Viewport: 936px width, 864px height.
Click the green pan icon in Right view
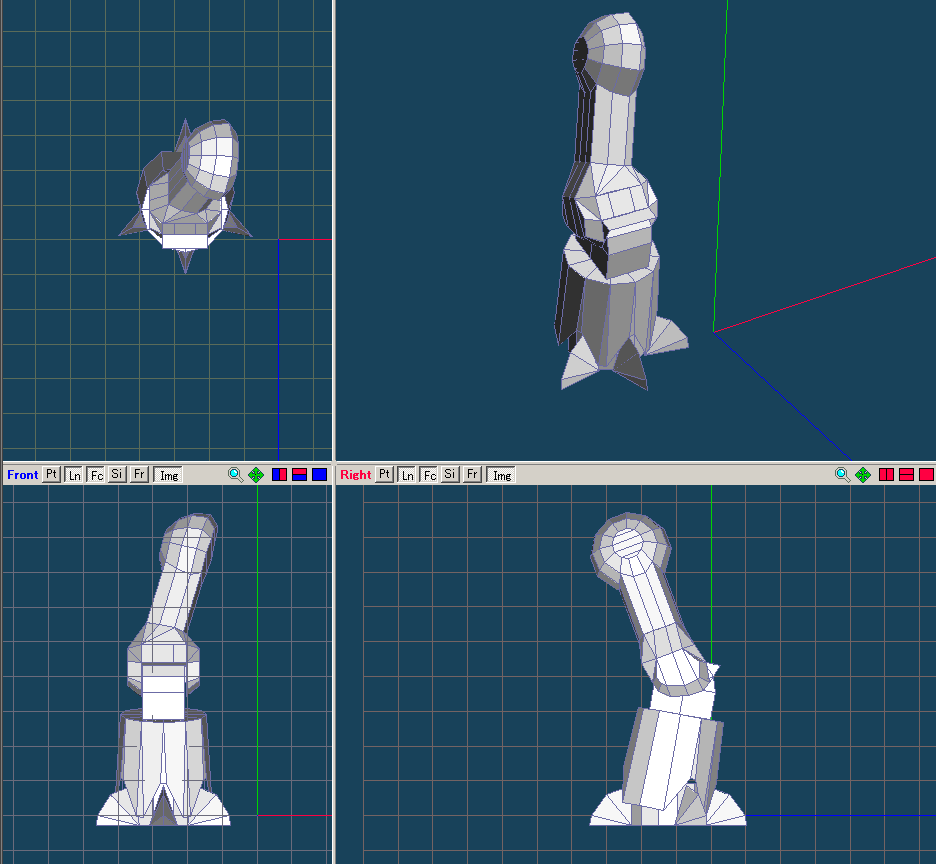coord(864,475)
